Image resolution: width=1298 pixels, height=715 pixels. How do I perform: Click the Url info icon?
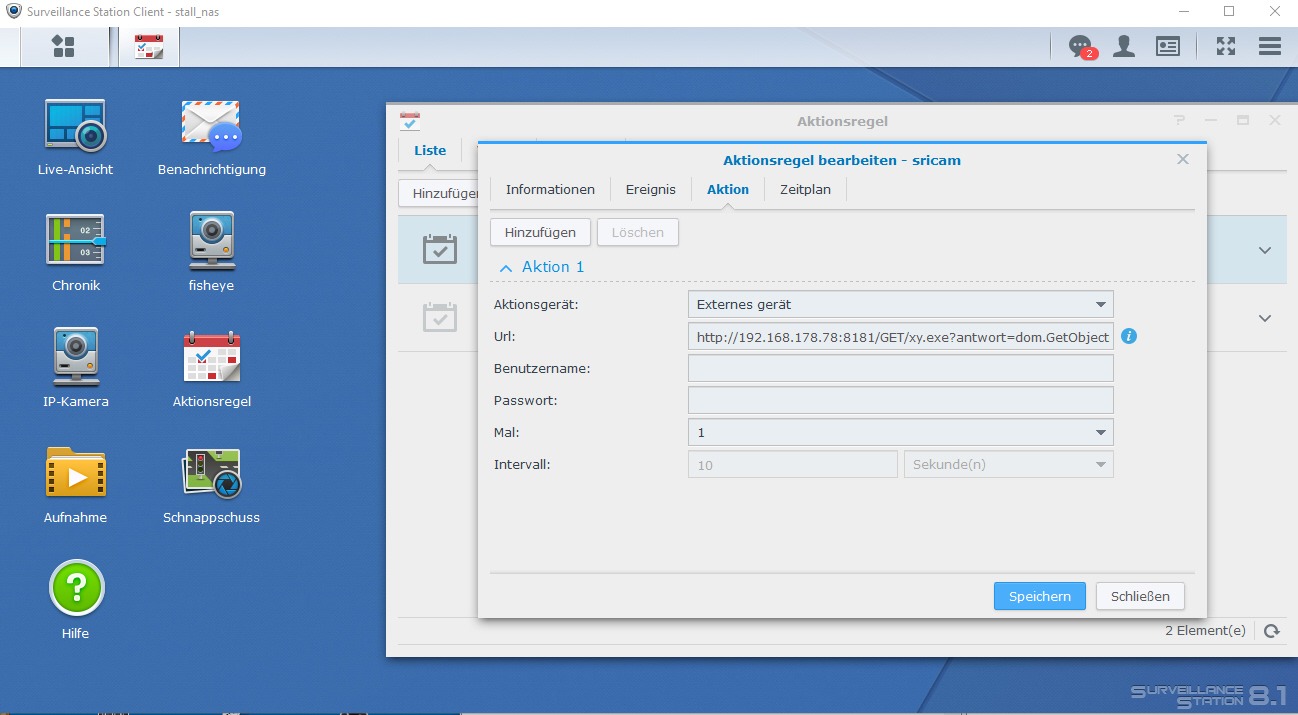1129,336
